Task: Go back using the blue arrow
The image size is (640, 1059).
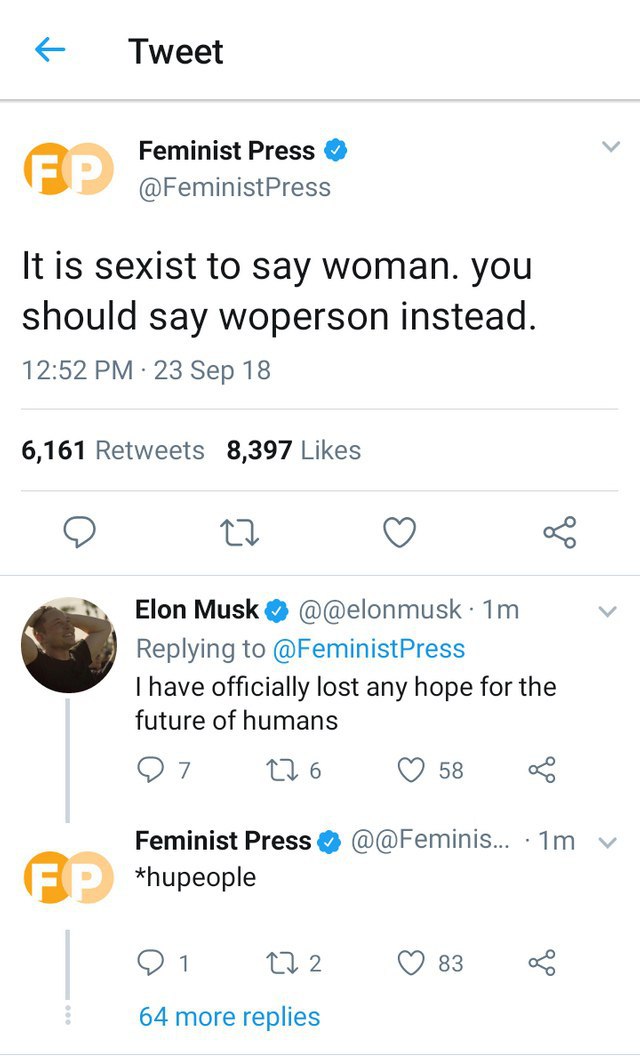Action: 49,49
